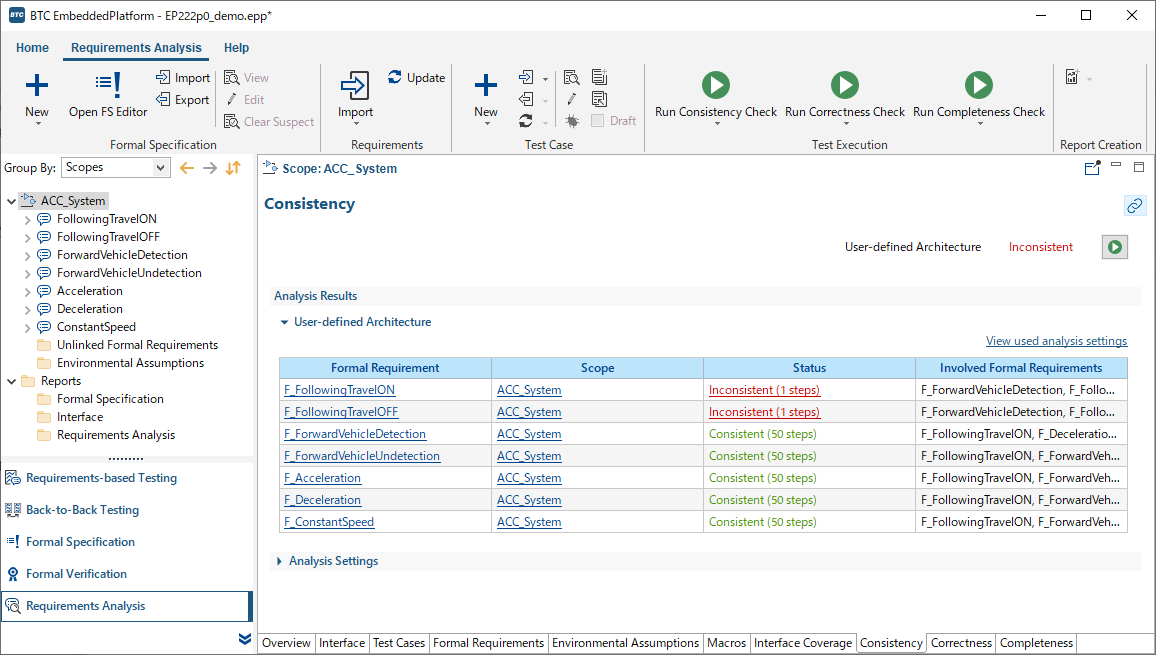Viewport: 1156px width, 655px height.
Task: Expand the Analysis Settings section
Action: tap(279, 561)
